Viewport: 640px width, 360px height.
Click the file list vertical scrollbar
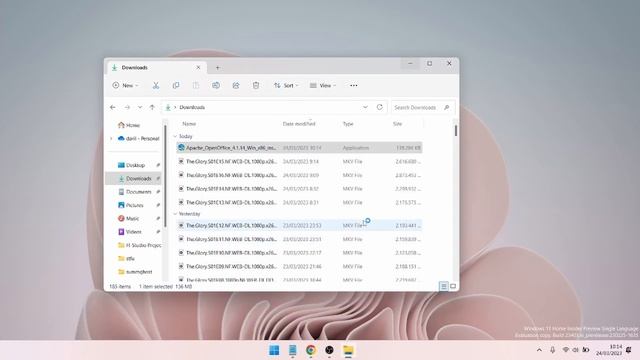456,131
